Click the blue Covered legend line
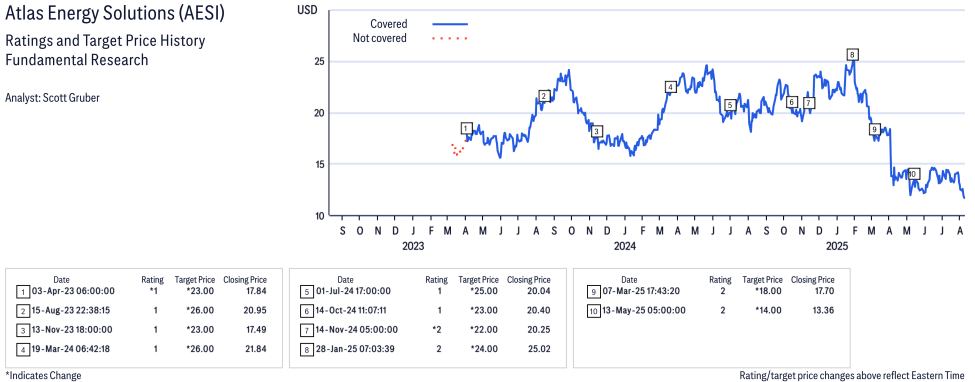This screenshot has width=975, height=382. 450,24
